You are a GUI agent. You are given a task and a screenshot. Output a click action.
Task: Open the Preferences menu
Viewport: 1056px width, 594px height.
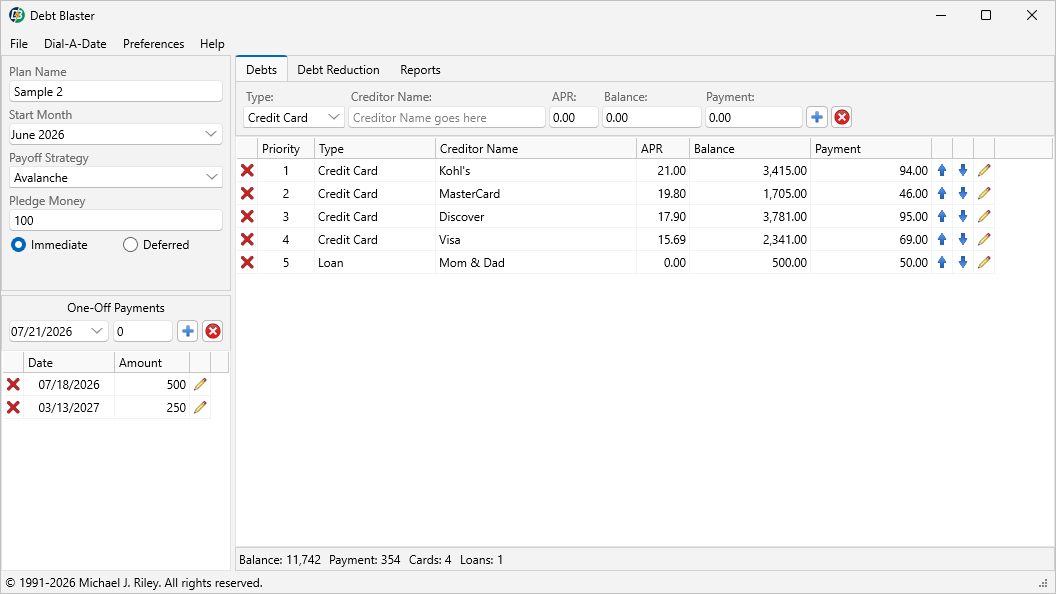click(x=154, y=44)
